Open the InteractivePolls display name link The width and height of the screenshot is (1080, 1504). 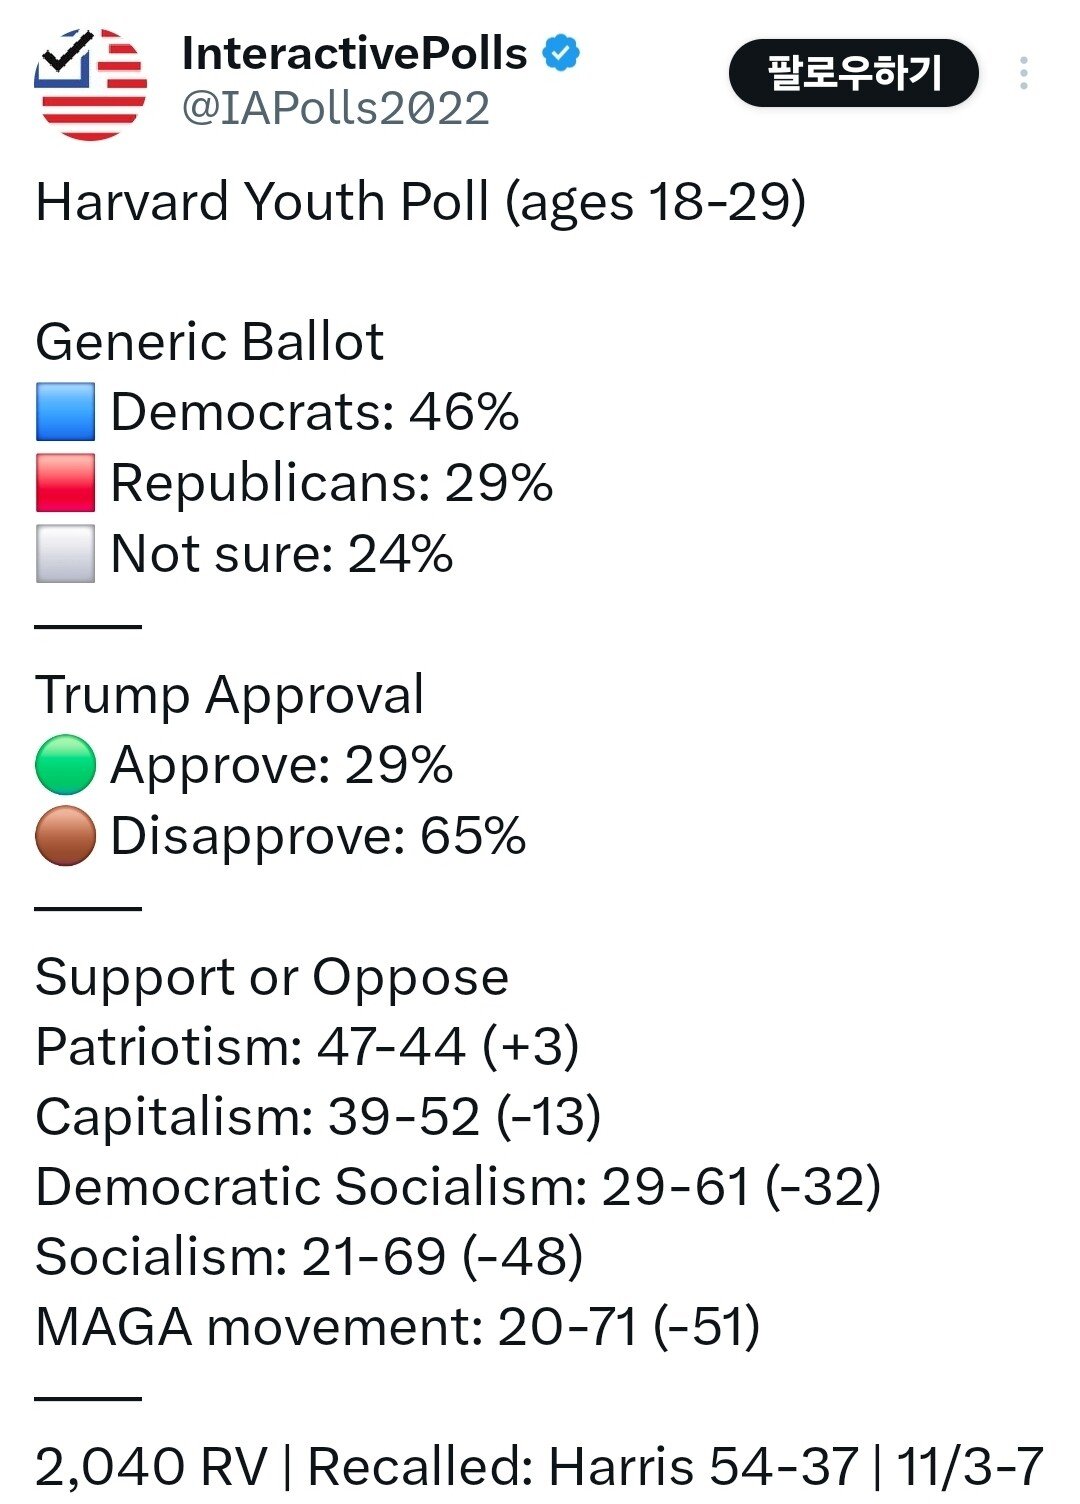[354, 53]
